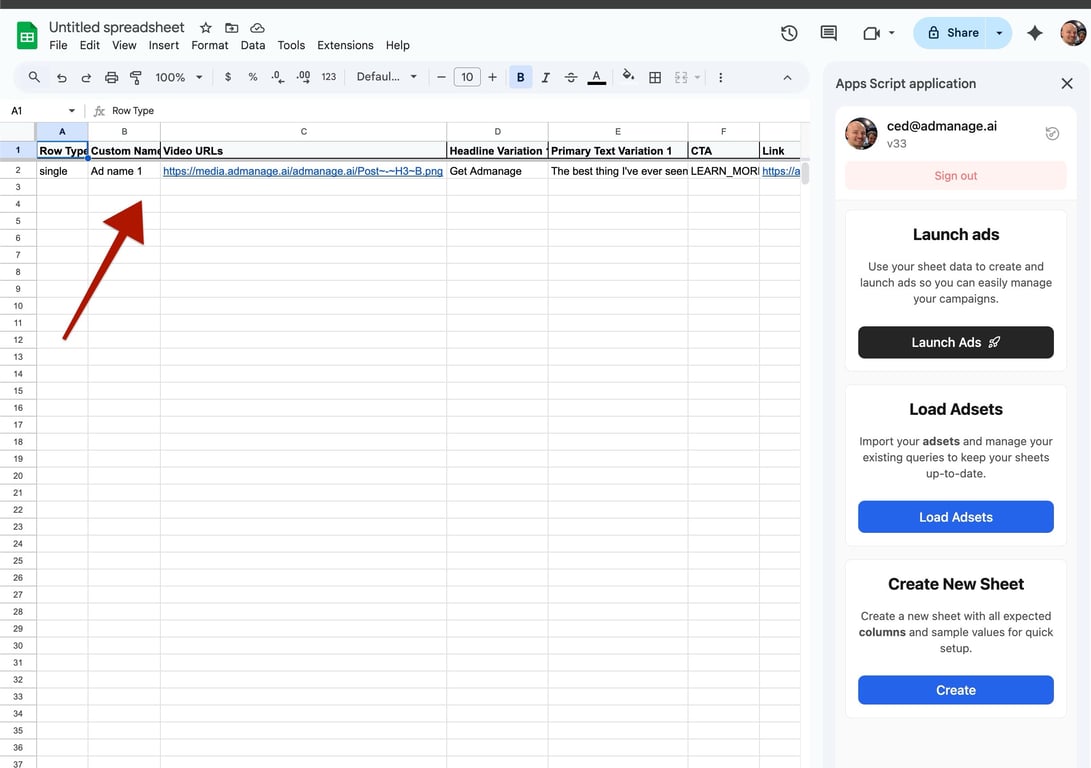Open the Format menu
1091x768 pixels.
[209, 45]
